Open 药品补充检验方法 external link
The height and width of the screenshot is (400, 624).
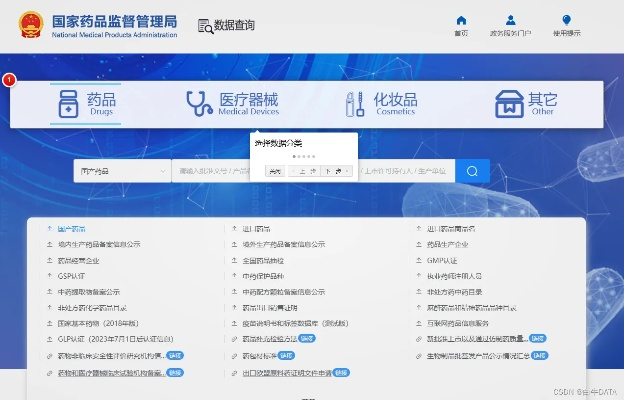click(269, 339)
